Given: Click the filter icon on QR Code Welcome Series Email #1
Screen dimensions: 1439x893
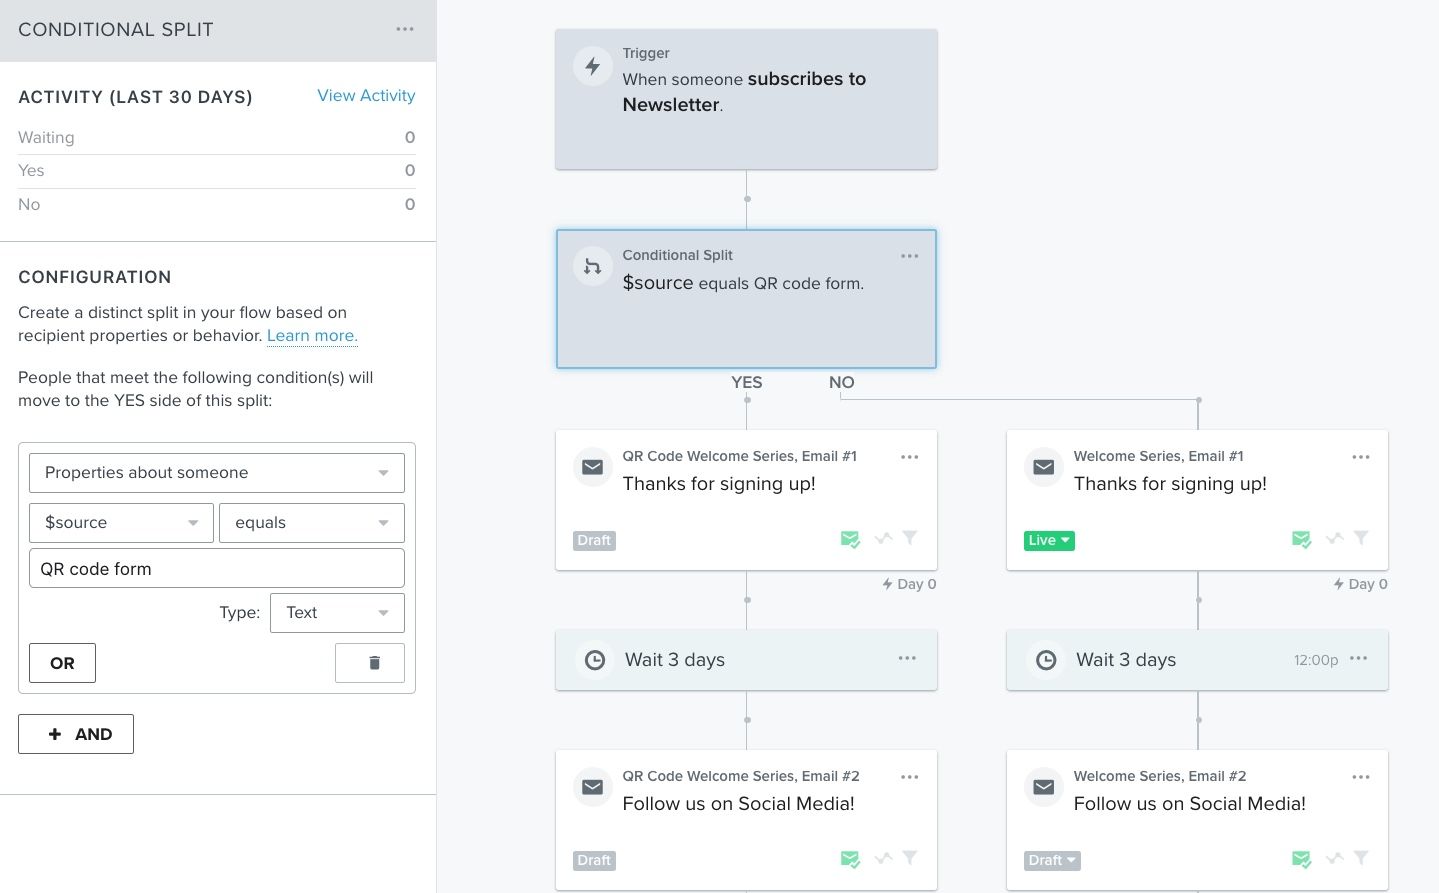Looking at the screenshot, I should point(909,538).
